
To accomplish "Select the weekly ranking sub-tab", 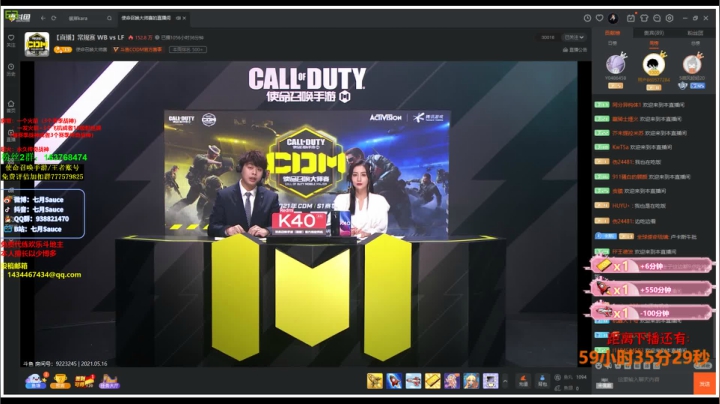I will click(x=654, y=43).
